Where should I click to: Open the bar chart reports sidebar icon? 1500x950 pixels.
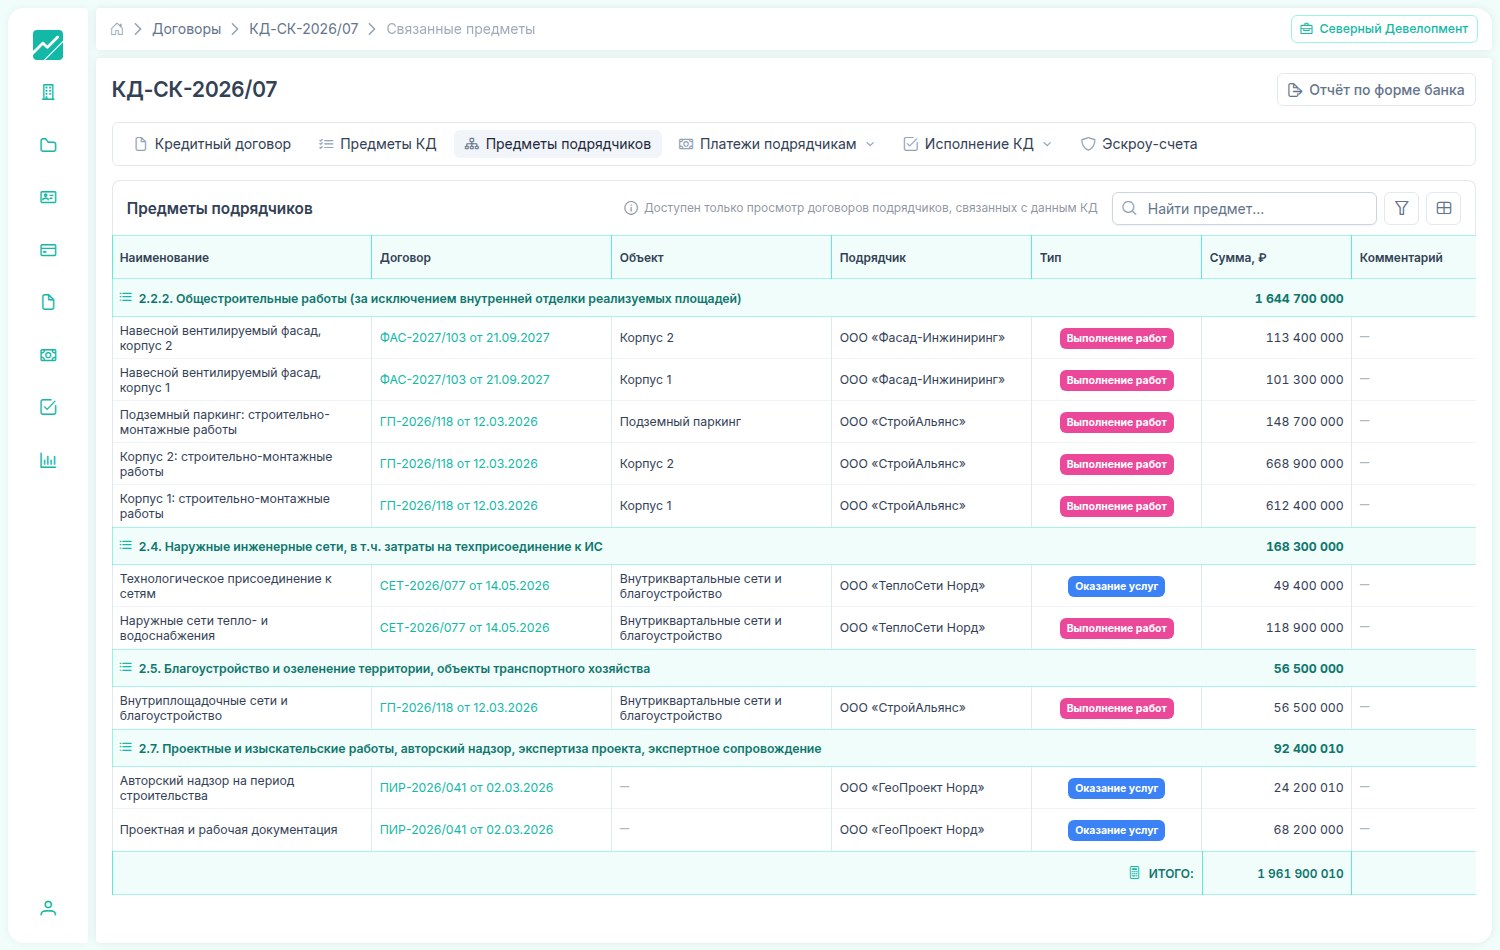[48, 460]
